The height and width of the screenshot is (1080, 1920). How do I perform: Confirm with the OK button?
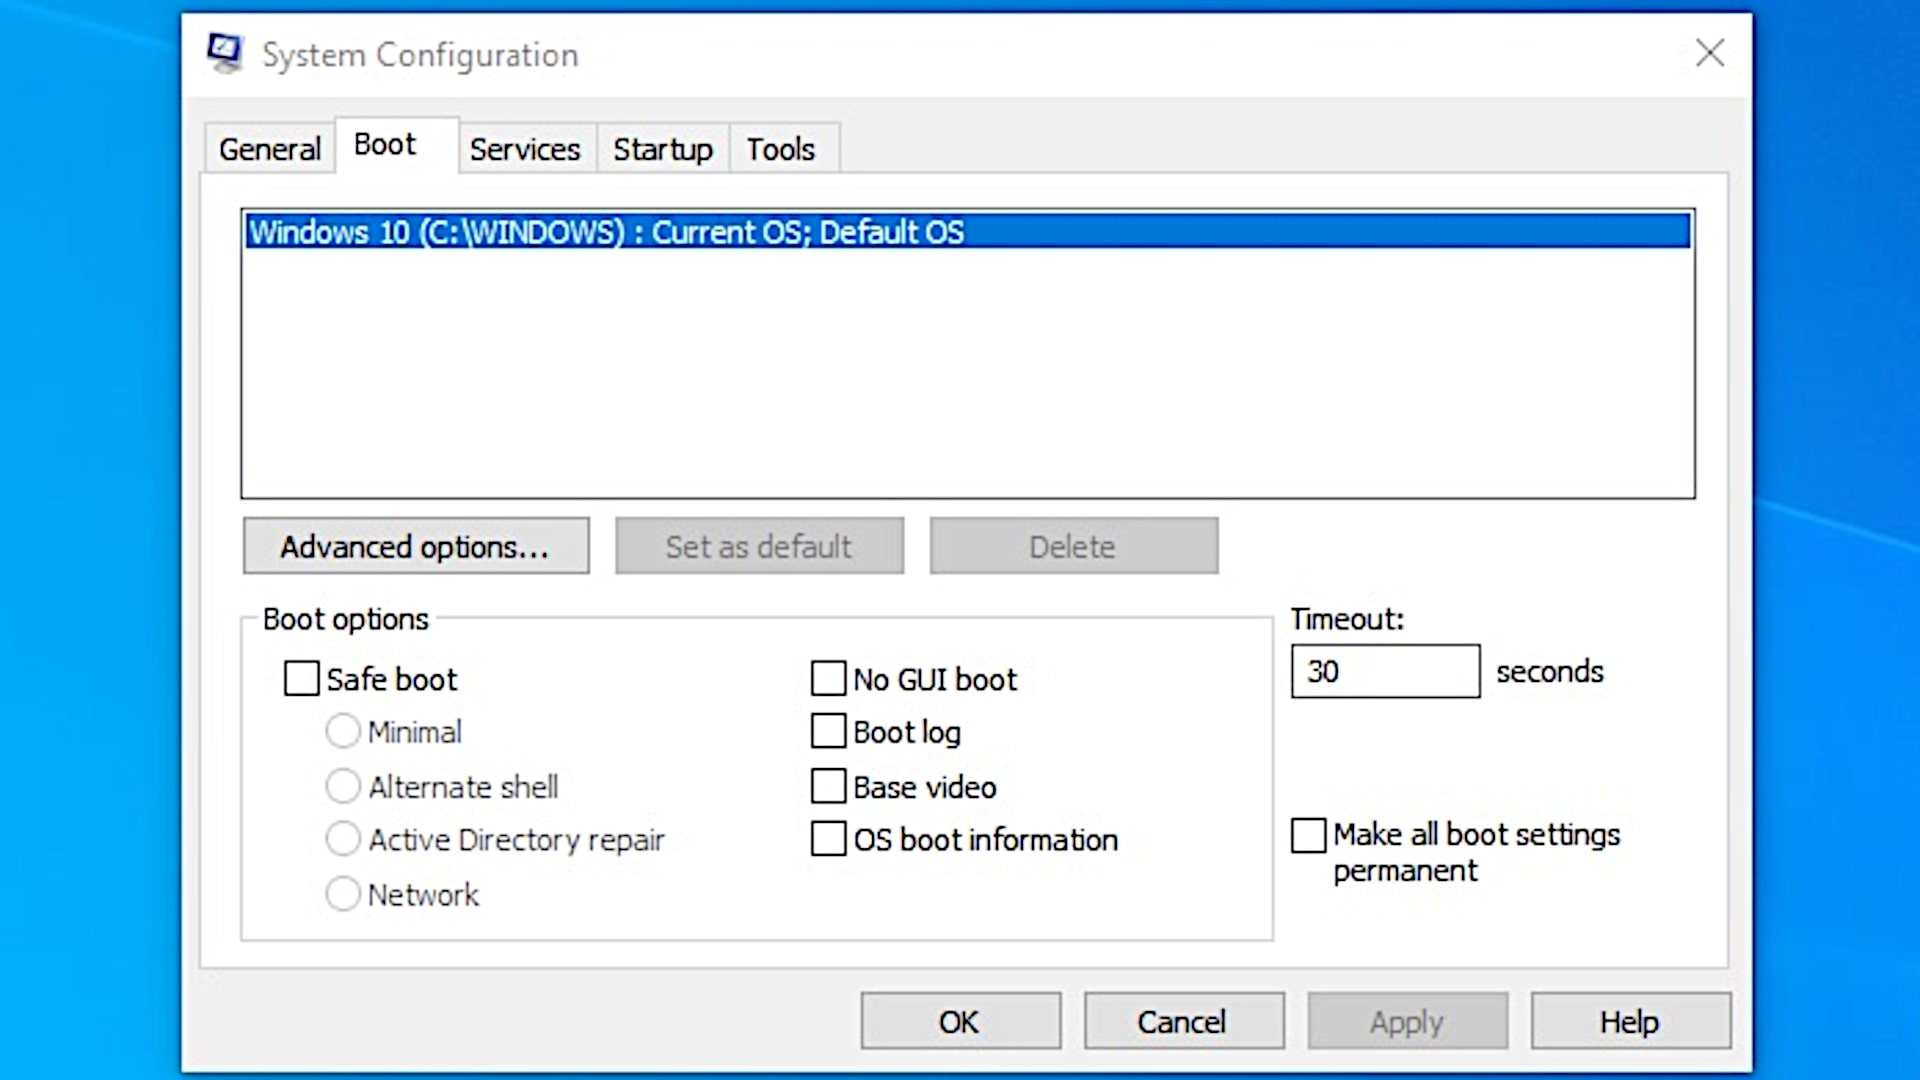(960, 1021)
